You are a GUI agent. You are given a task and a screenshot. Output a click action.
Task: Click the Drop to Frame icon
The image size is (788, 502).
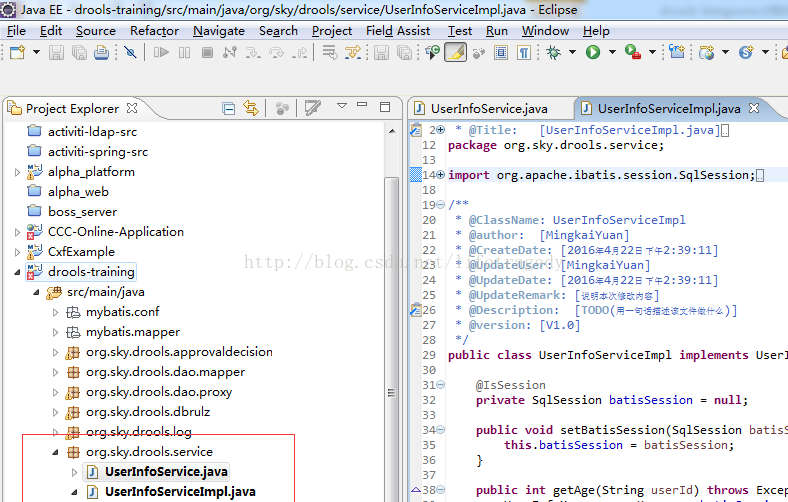click(330, 52)
